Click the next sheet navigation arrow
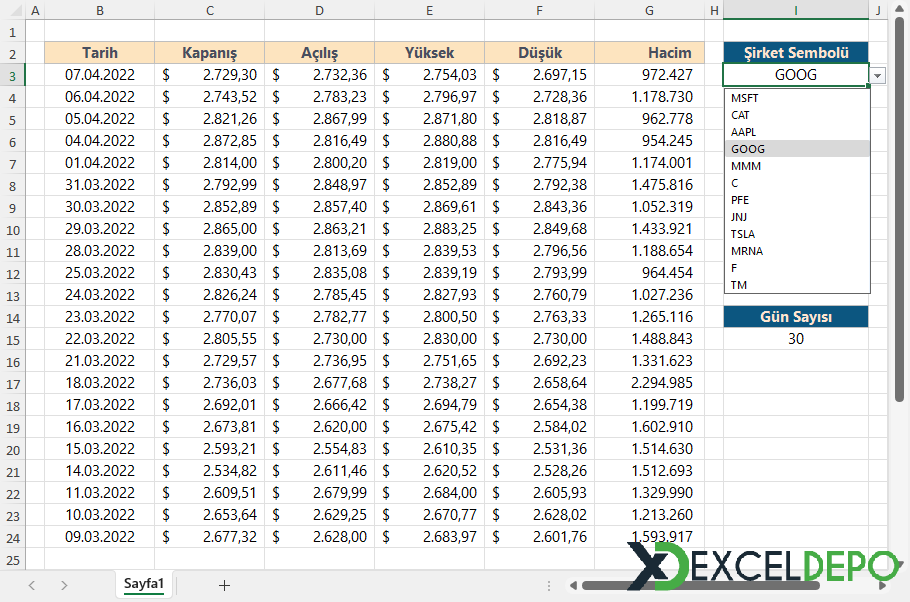This screenshot has height=602, width=910. coord(64,586)
